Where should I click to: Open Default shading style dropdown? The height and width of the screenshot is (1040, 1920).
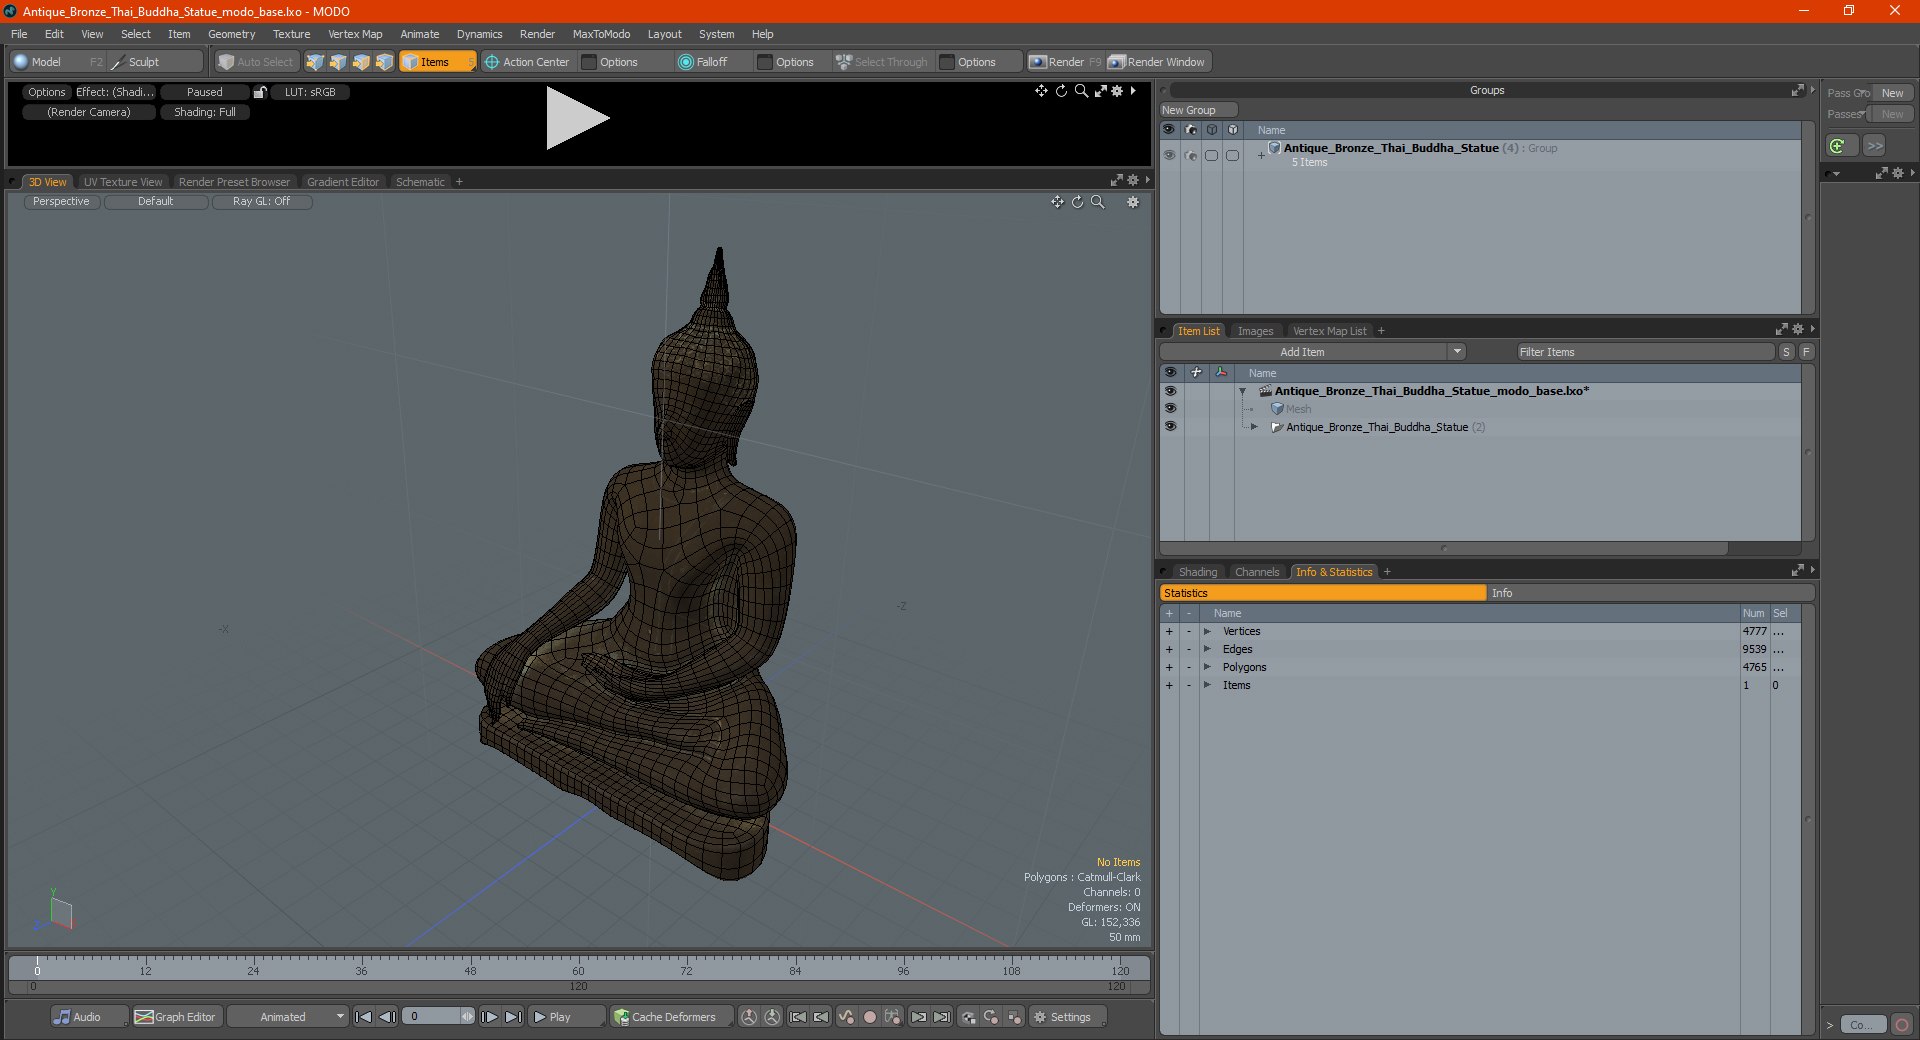[x=155, y=201]
